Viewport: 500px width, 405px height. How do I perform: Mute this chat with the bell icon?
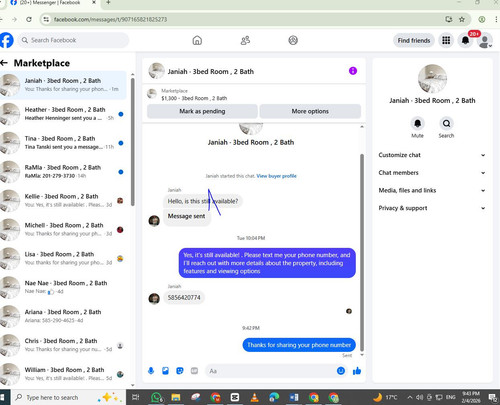point(417,123)
